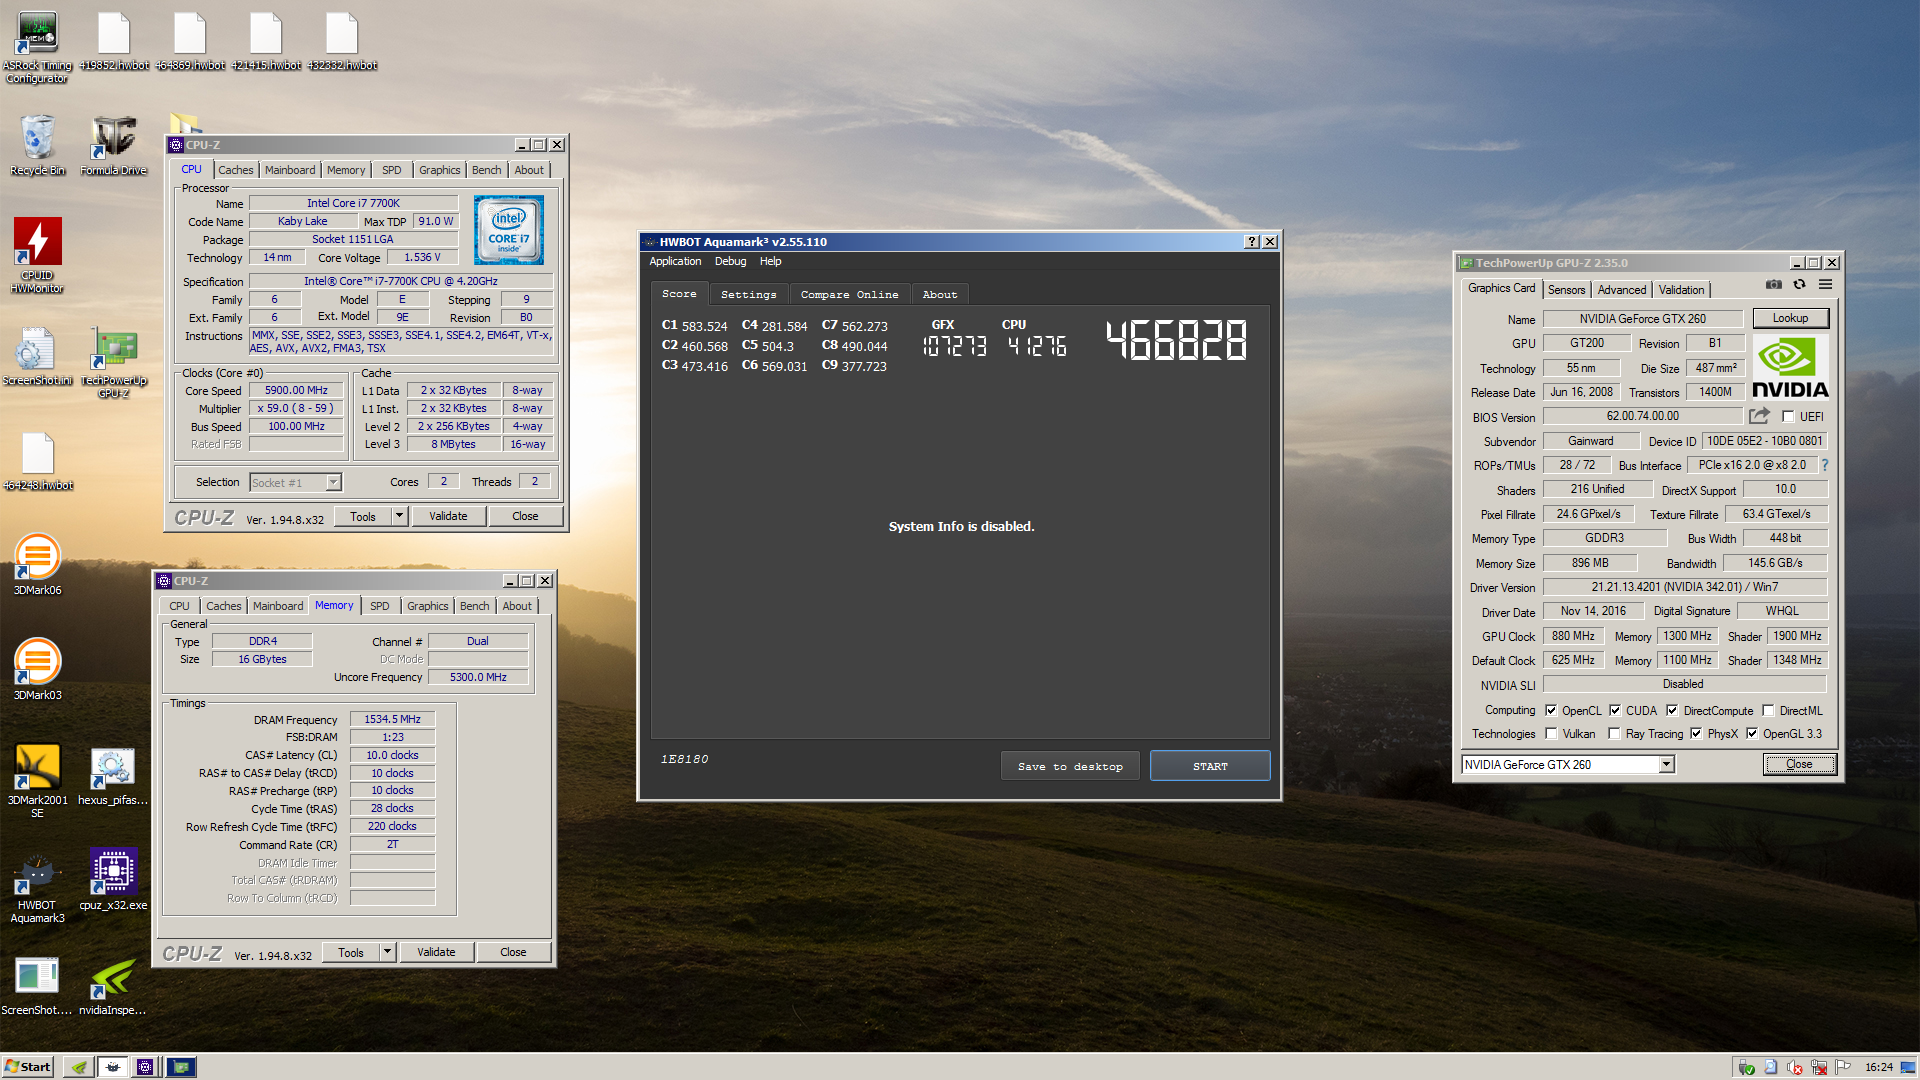This screenshot has height=1080, width=1920.
Task: Launch 3DMark06 desktop shortcut
Action: coord(37,565)
